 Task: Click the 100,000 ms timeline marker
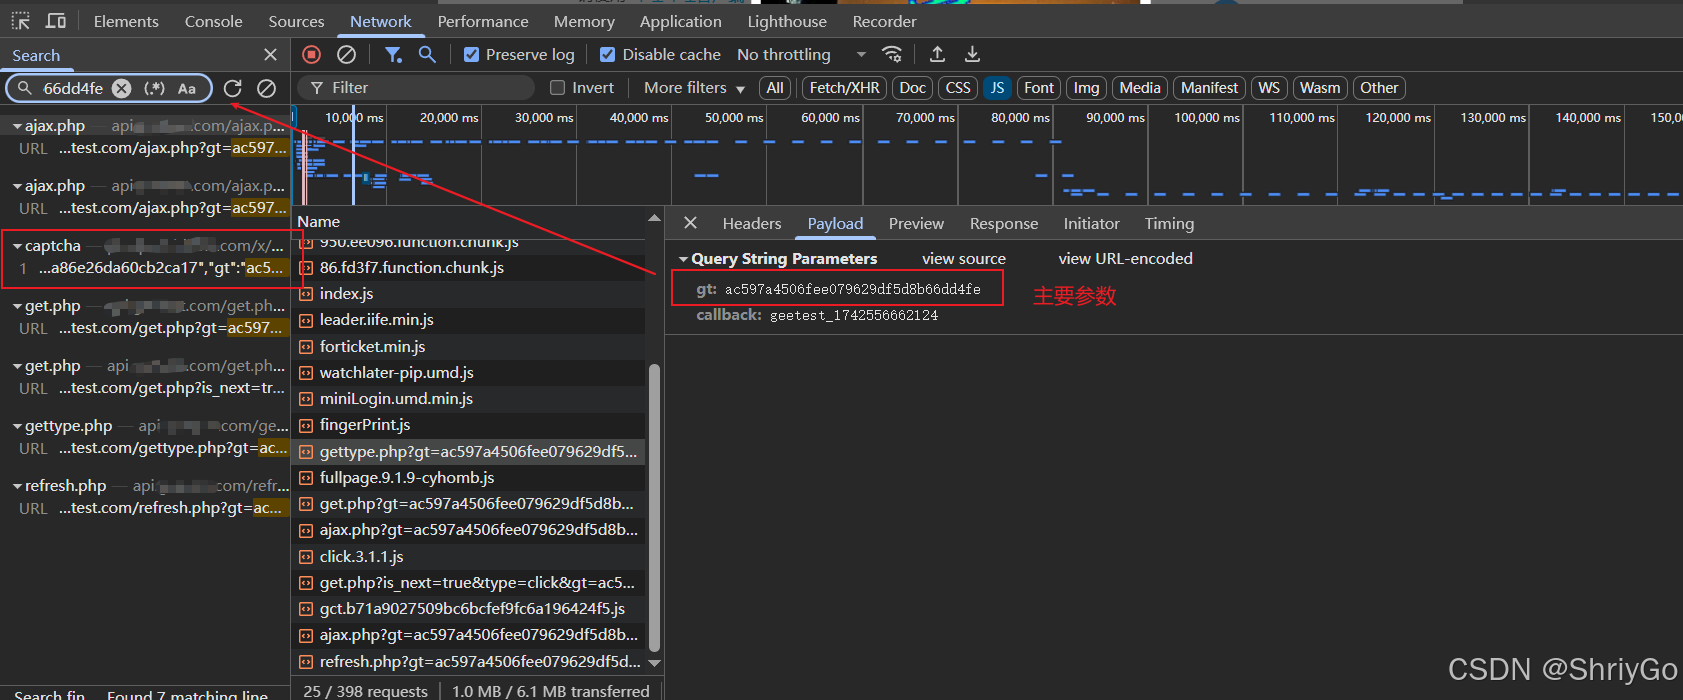click(1207, 118)
